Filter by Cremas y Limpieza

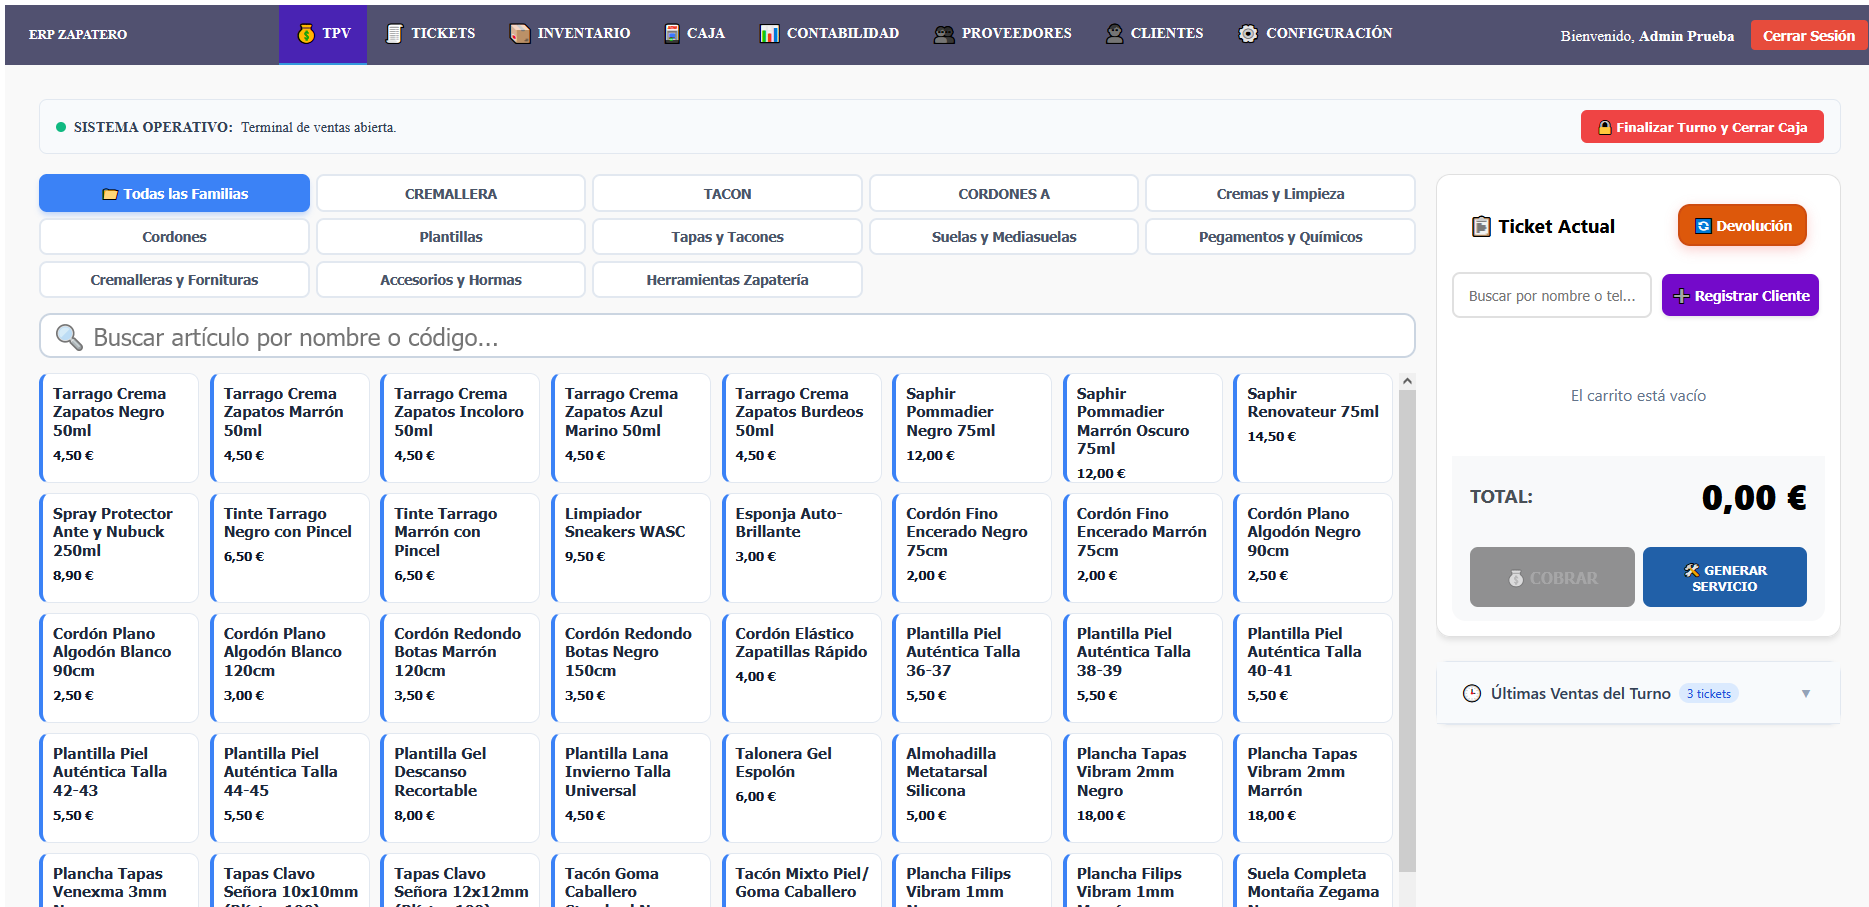point(1280,193)
